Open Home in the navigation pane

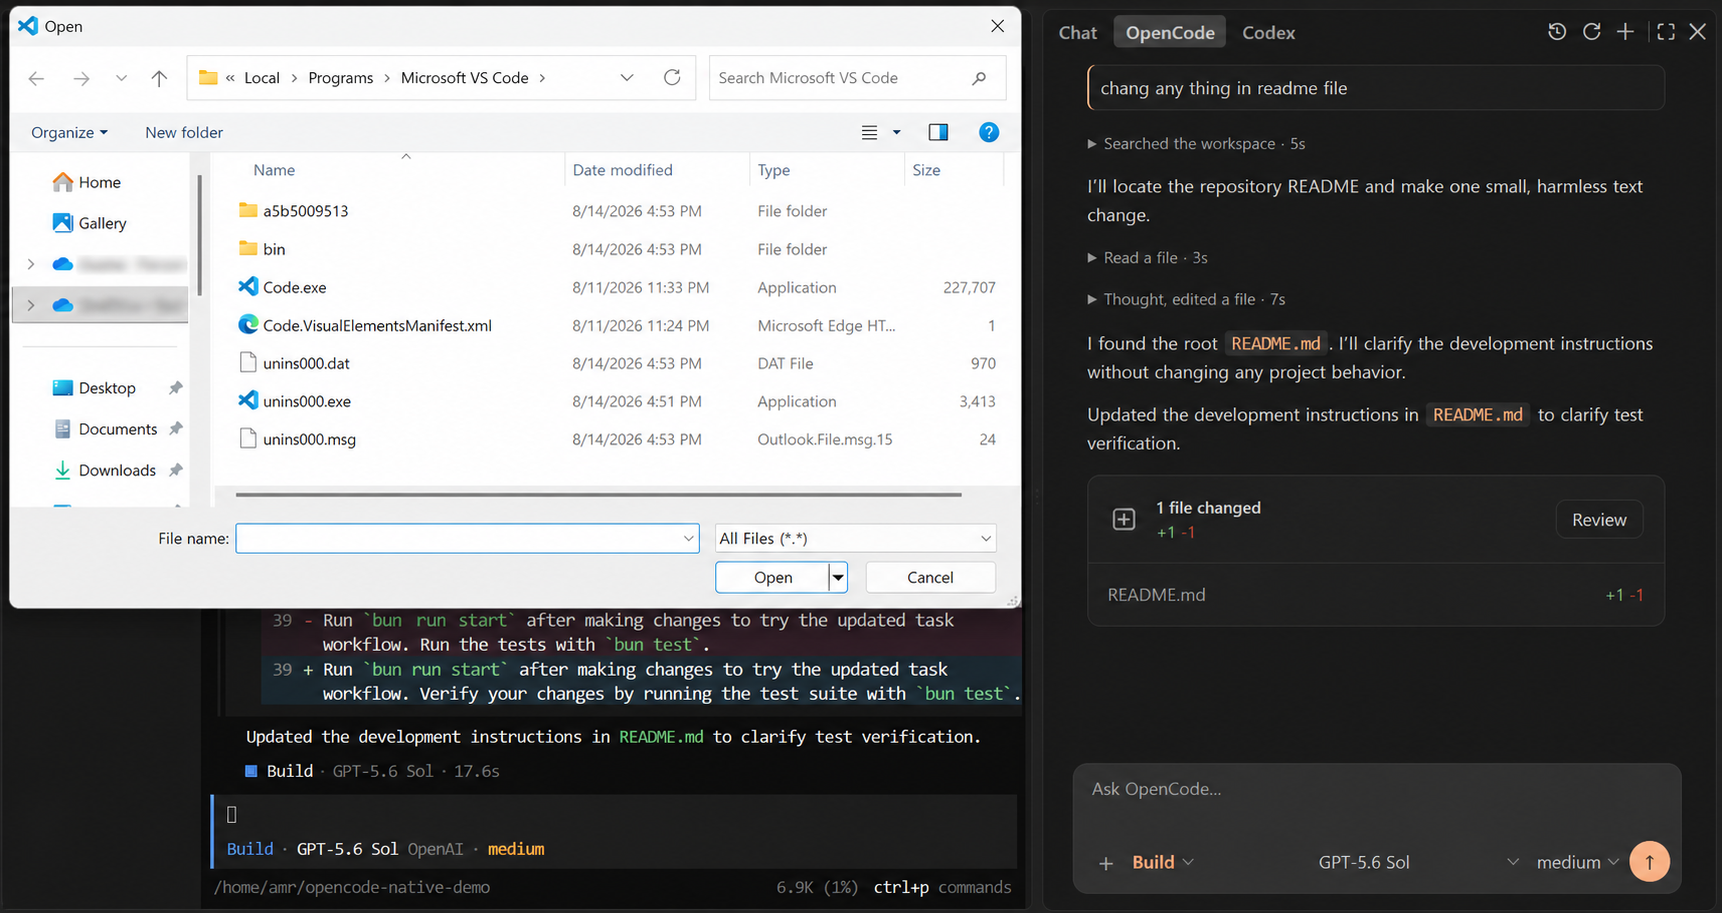[87, 182]
